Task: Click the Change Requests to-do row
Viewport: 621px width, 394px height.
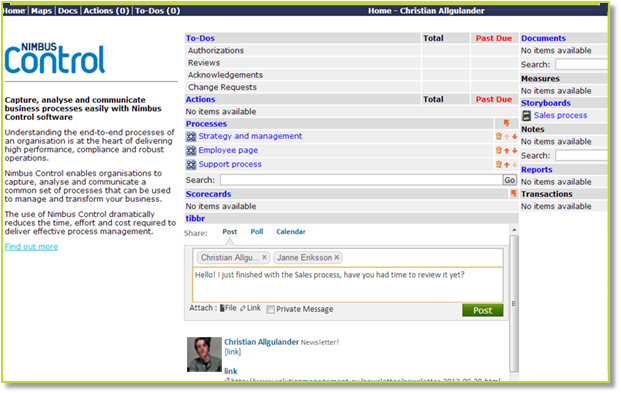Action: 303,88
